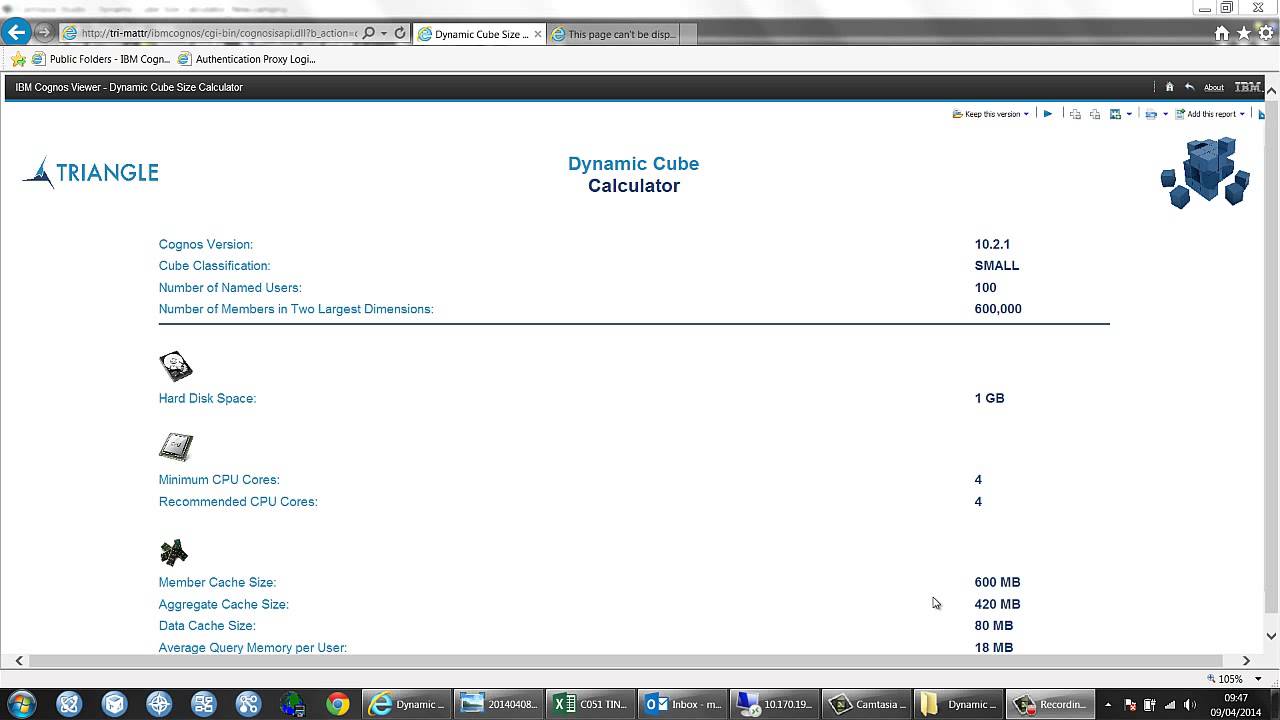The width and height of the screenshot is (1280, 720).
Task: Select the "Cognos Version:" label
Action: point(205,244)
